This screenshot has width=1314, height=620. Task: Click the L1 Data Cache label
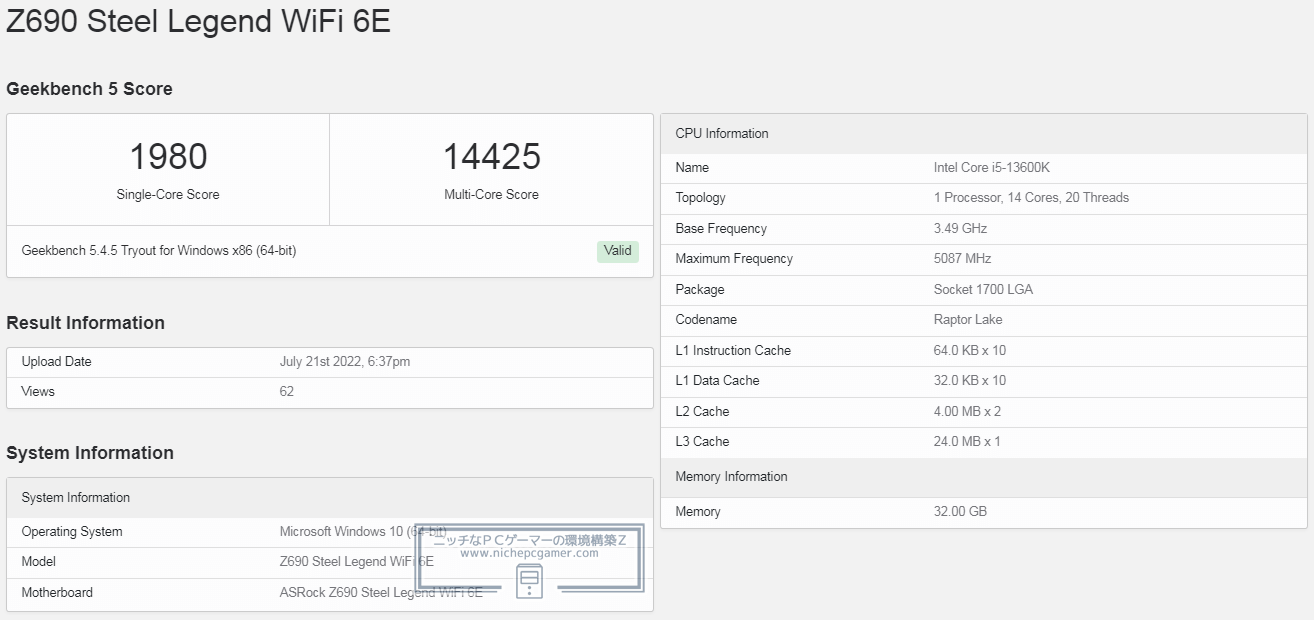click(717, 381)
